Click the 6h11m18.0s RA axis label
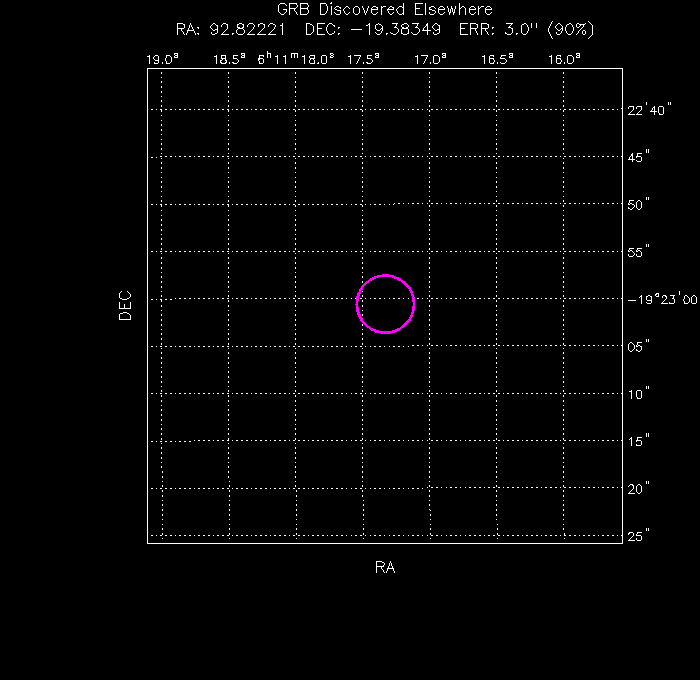The width and height of the screenshot is (700, 680). point(296,58)
